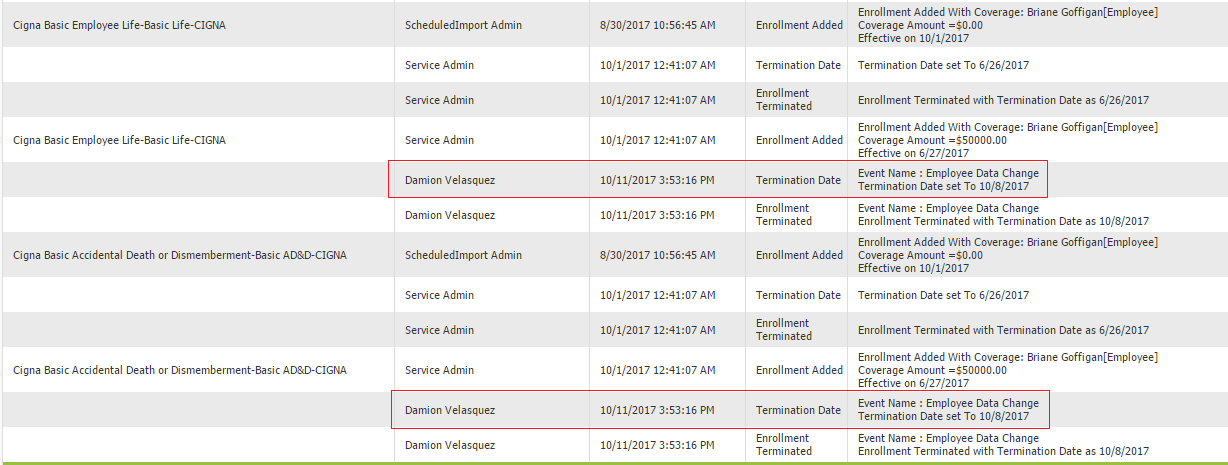Select Termination Date in the first red-outlined row

click(x=798, y=180)
